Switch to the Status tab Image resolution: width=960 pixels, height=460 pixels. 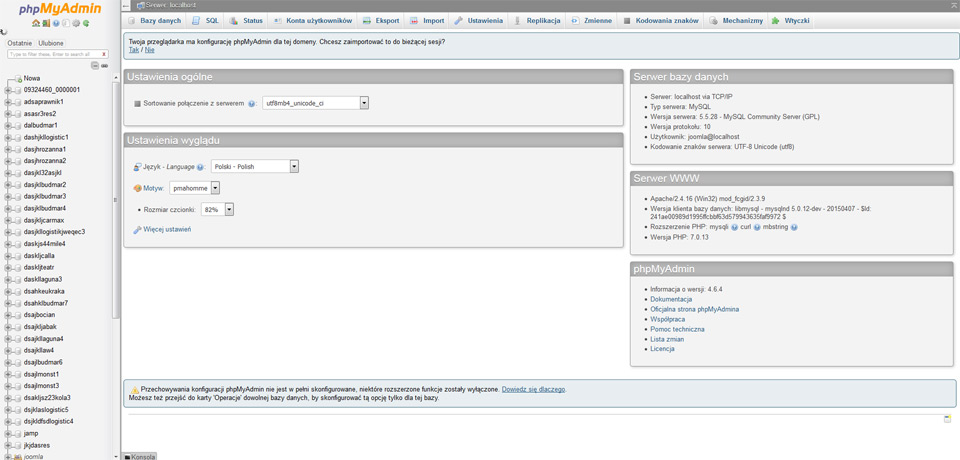point(246,21)
